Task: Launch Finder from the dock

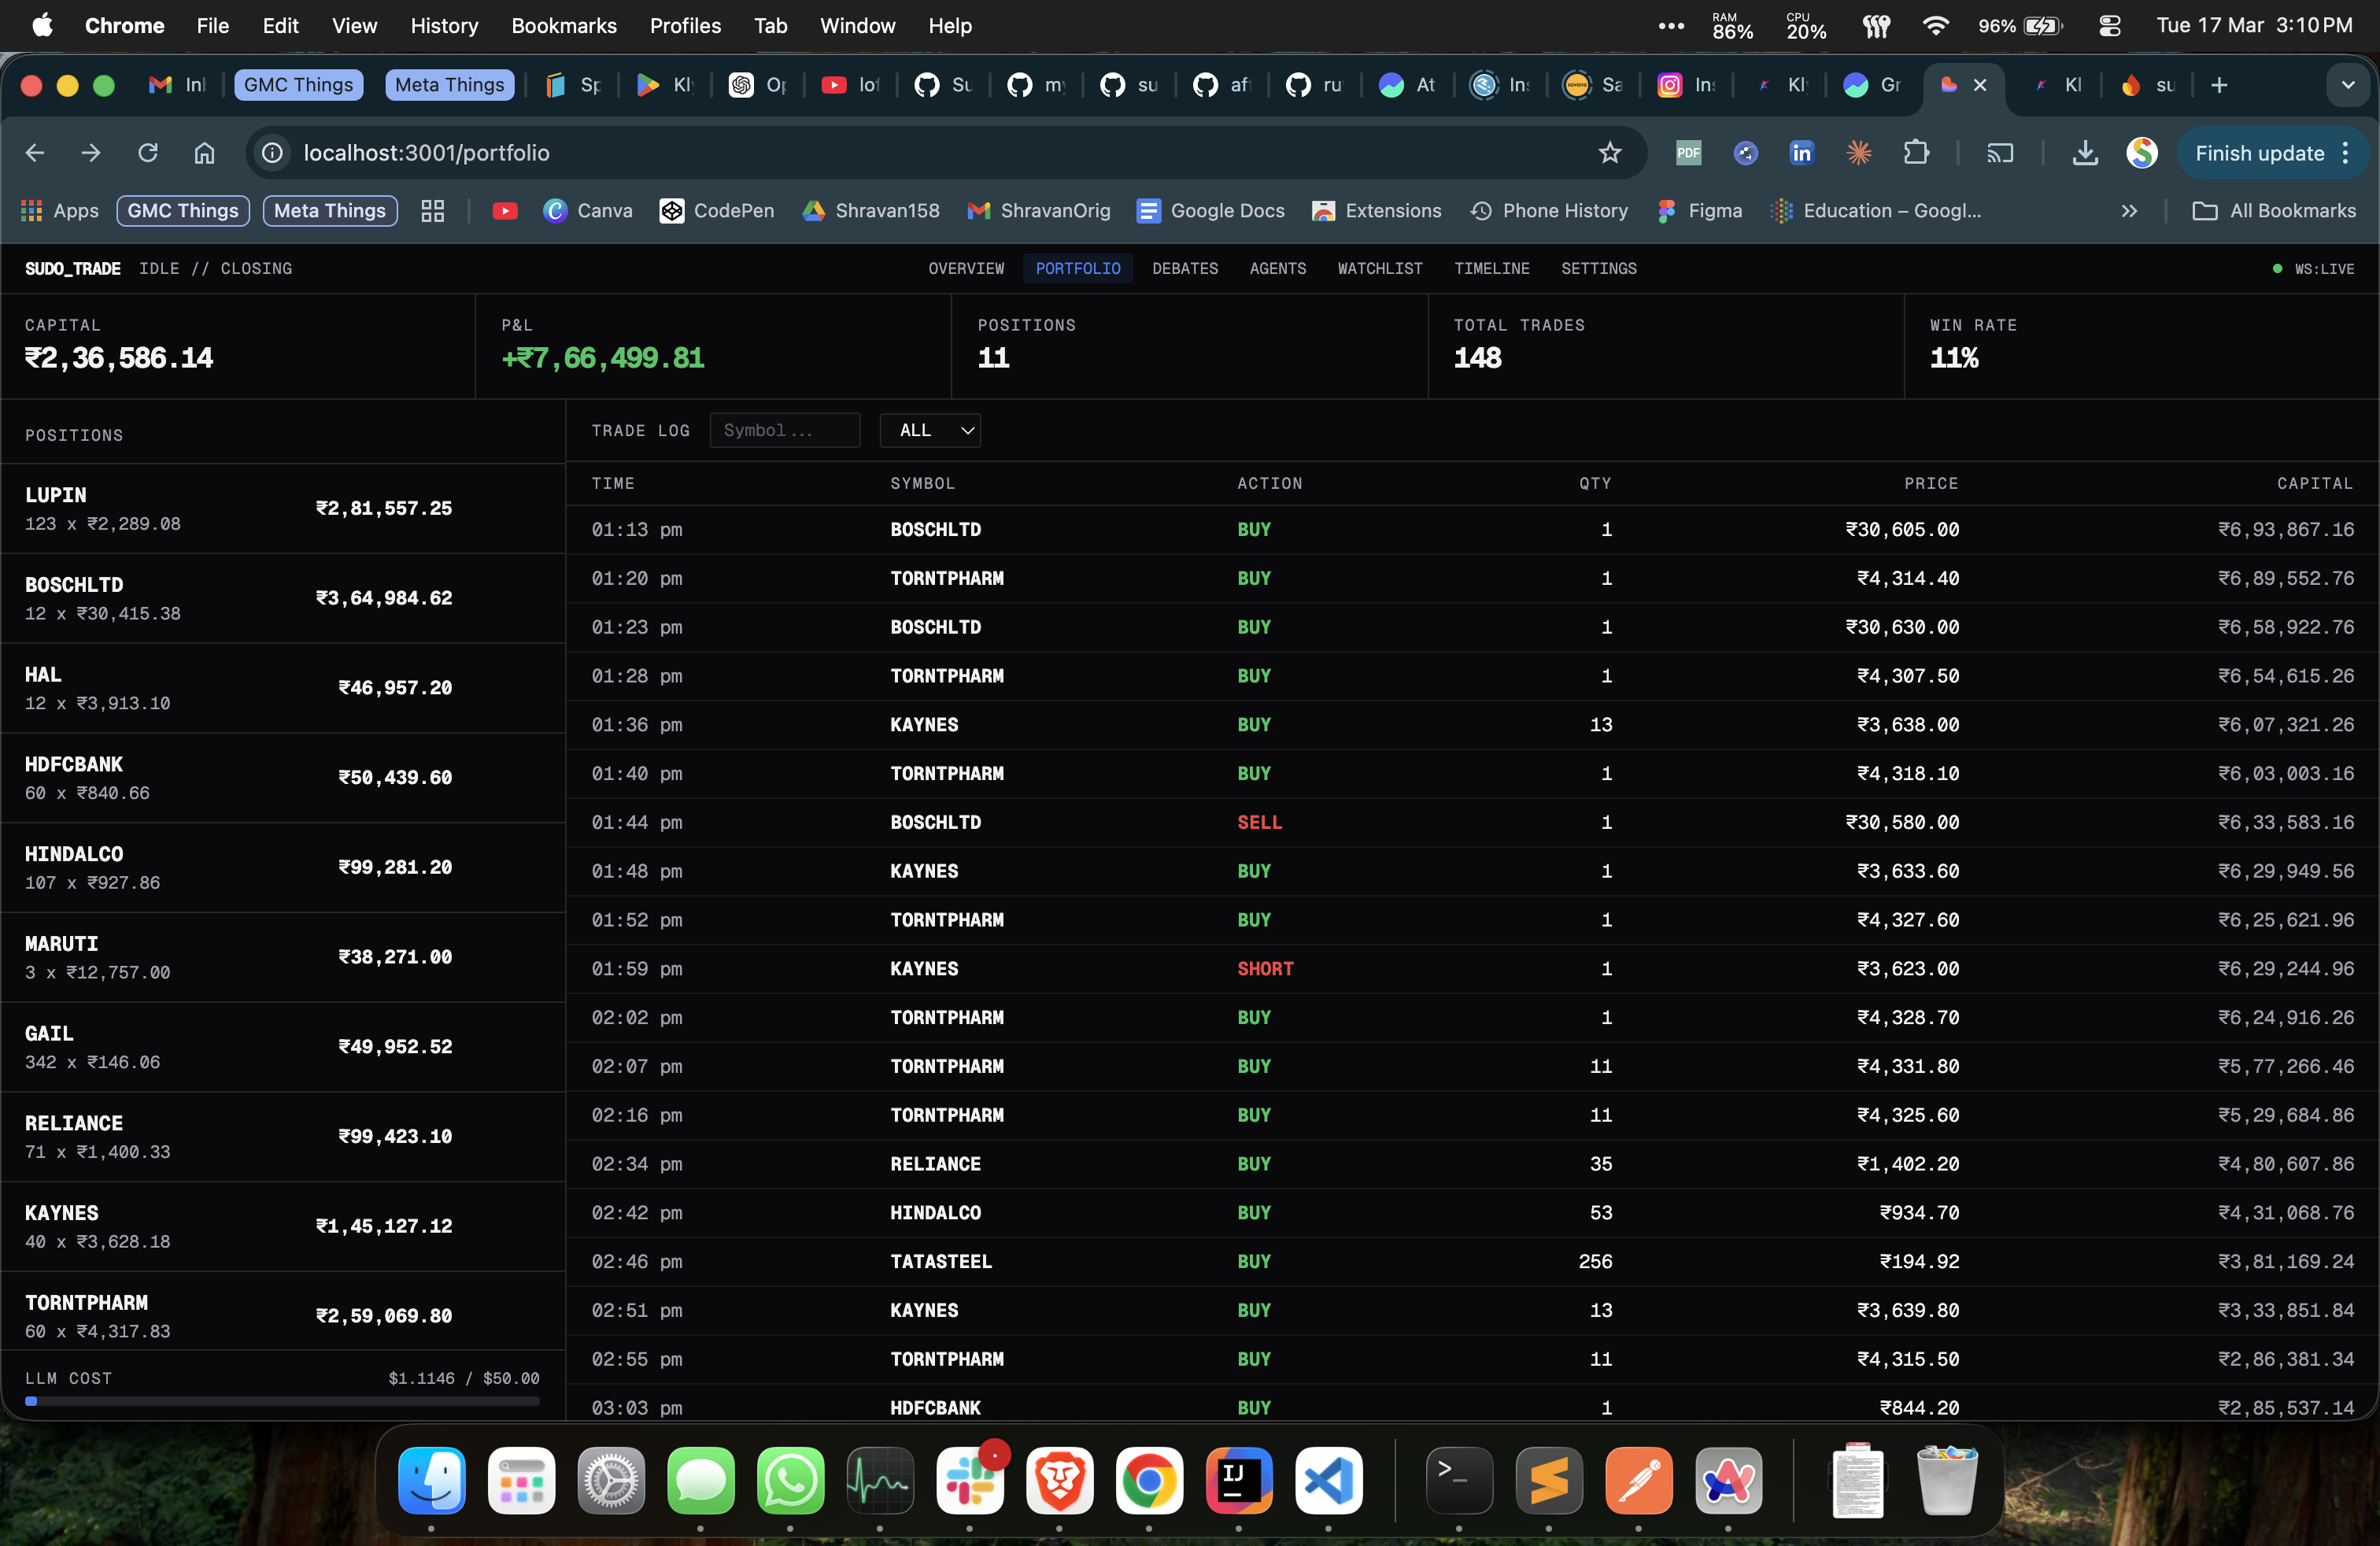Action: click(432, 1480)
